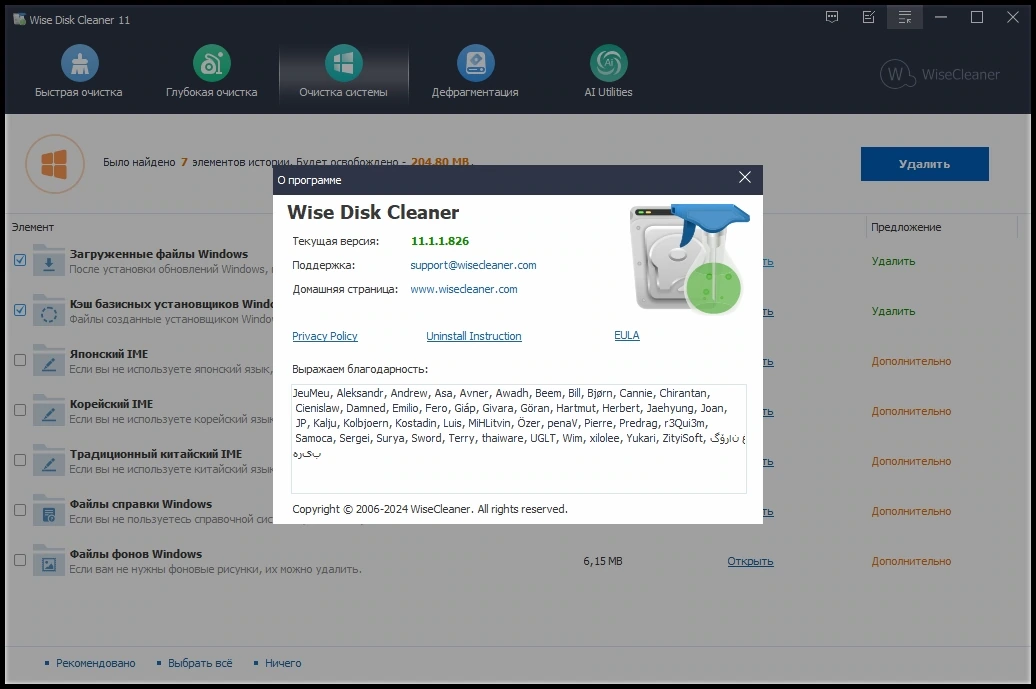1036x689 pixels.
Task: Uncheck Загруженные файлы Windows checkbox
Action: (20, 260)
